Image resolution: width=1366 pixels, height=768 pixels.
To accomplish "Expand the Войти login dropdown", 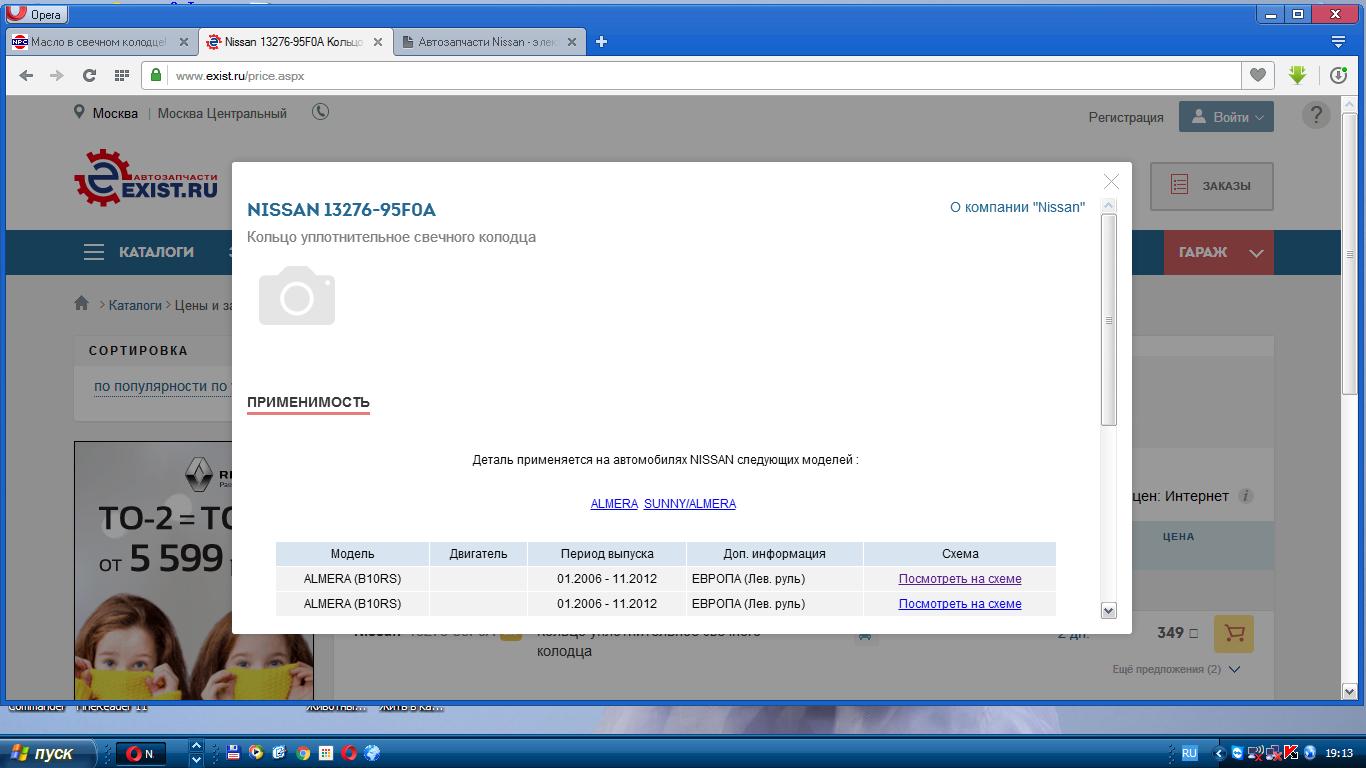I will tap(1226, 117).
